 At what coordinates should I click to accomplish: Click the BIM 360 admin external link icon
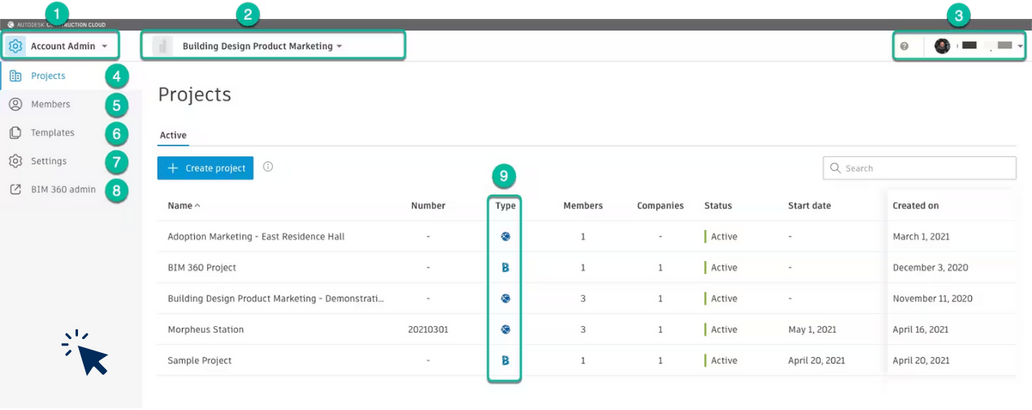pos(15,190)
